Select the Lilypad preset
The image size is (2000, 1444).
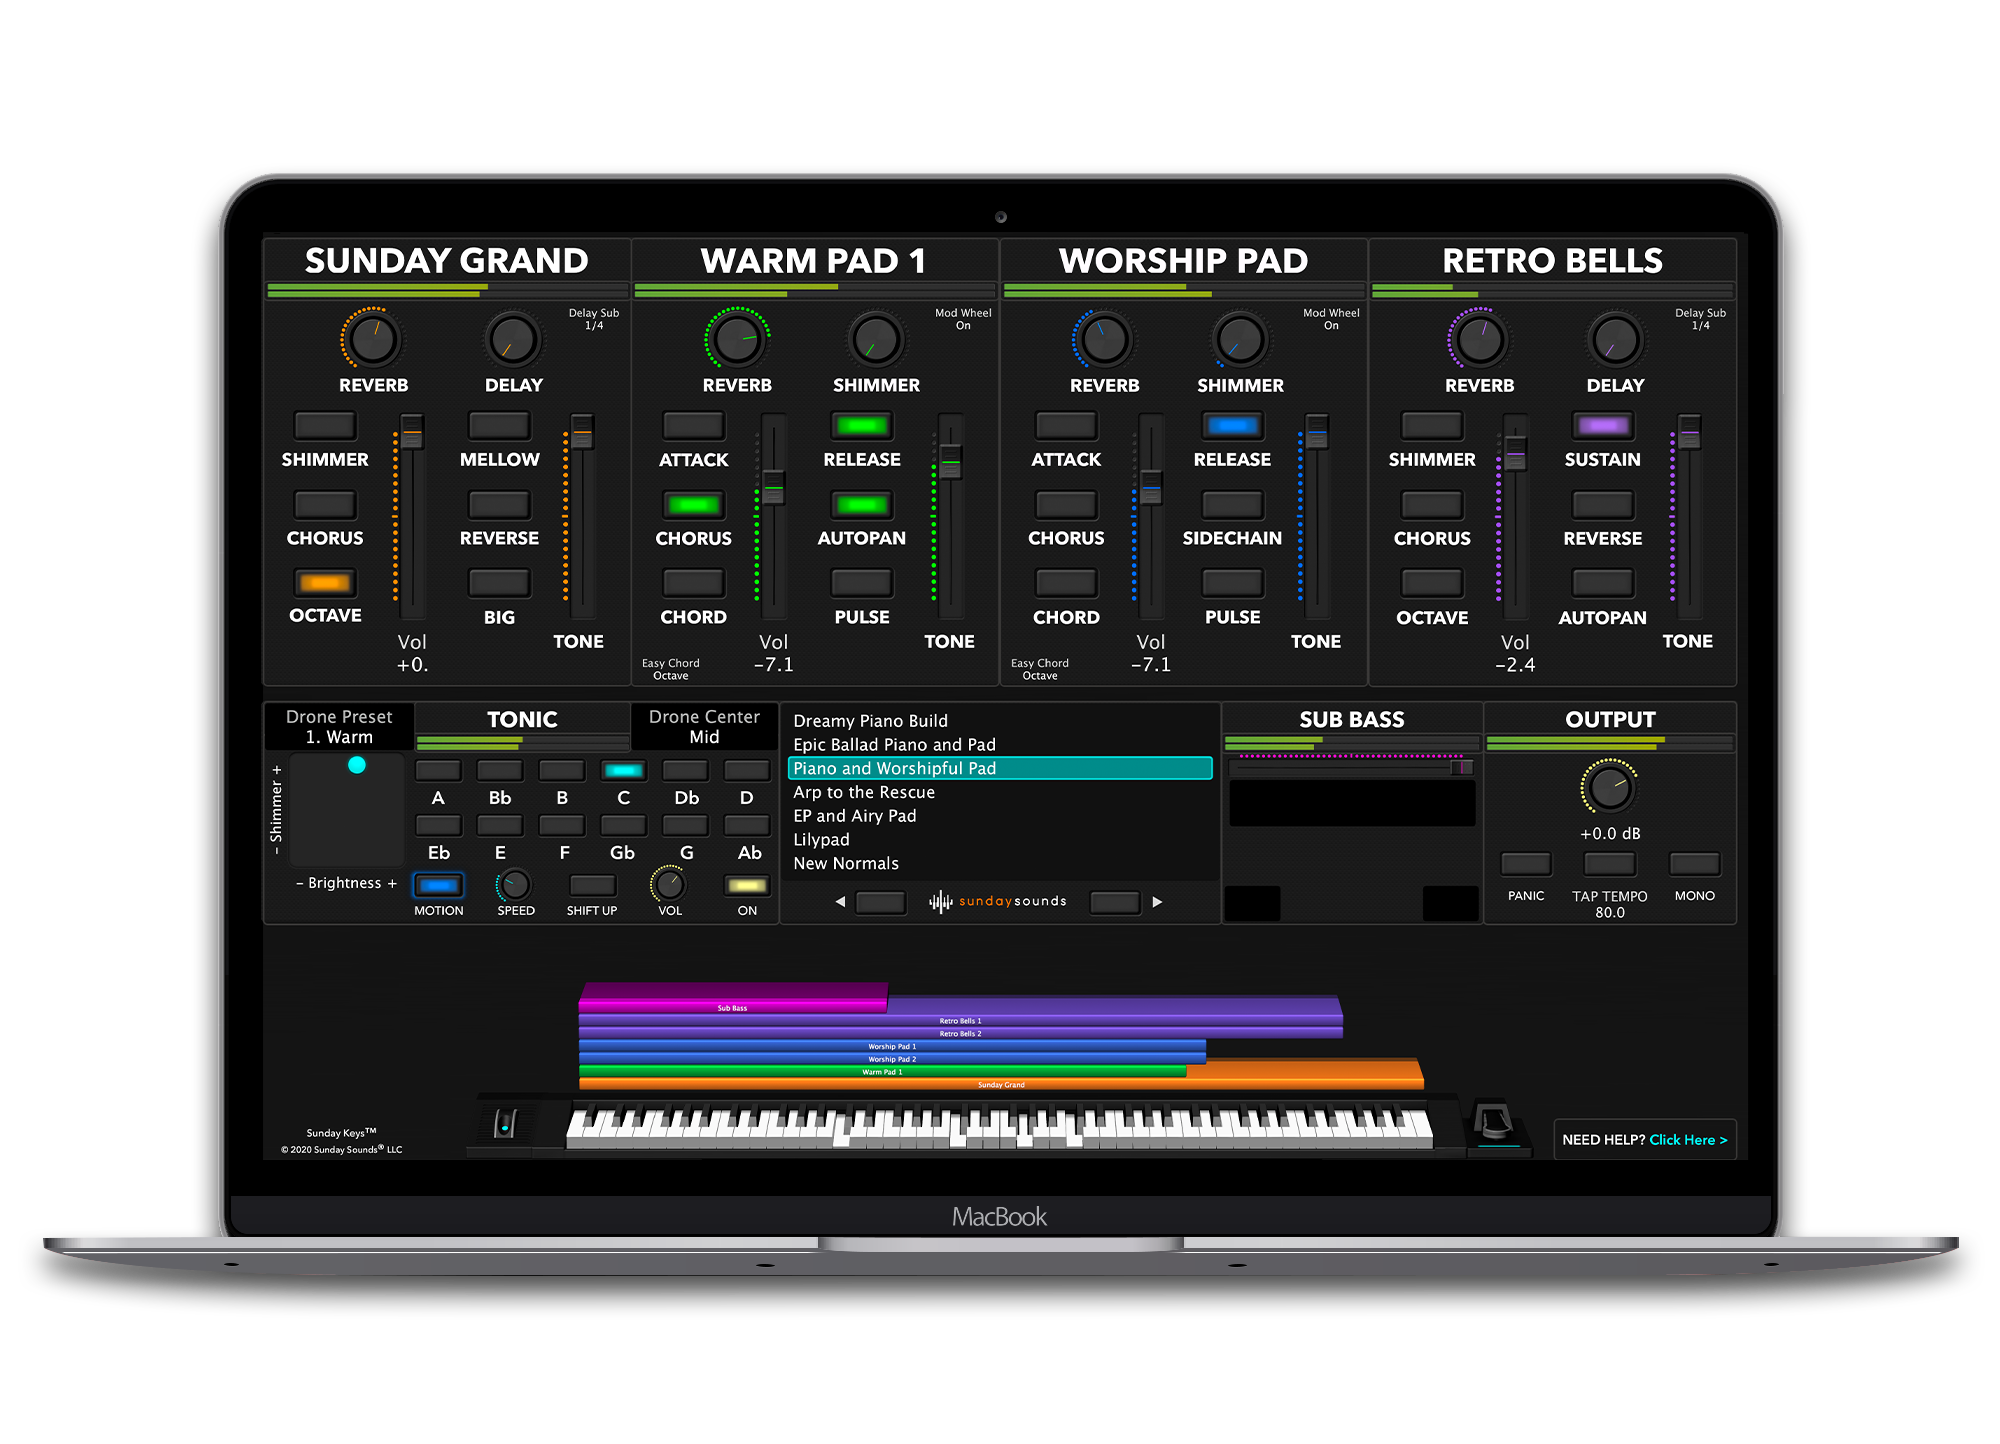[1000, 840]
